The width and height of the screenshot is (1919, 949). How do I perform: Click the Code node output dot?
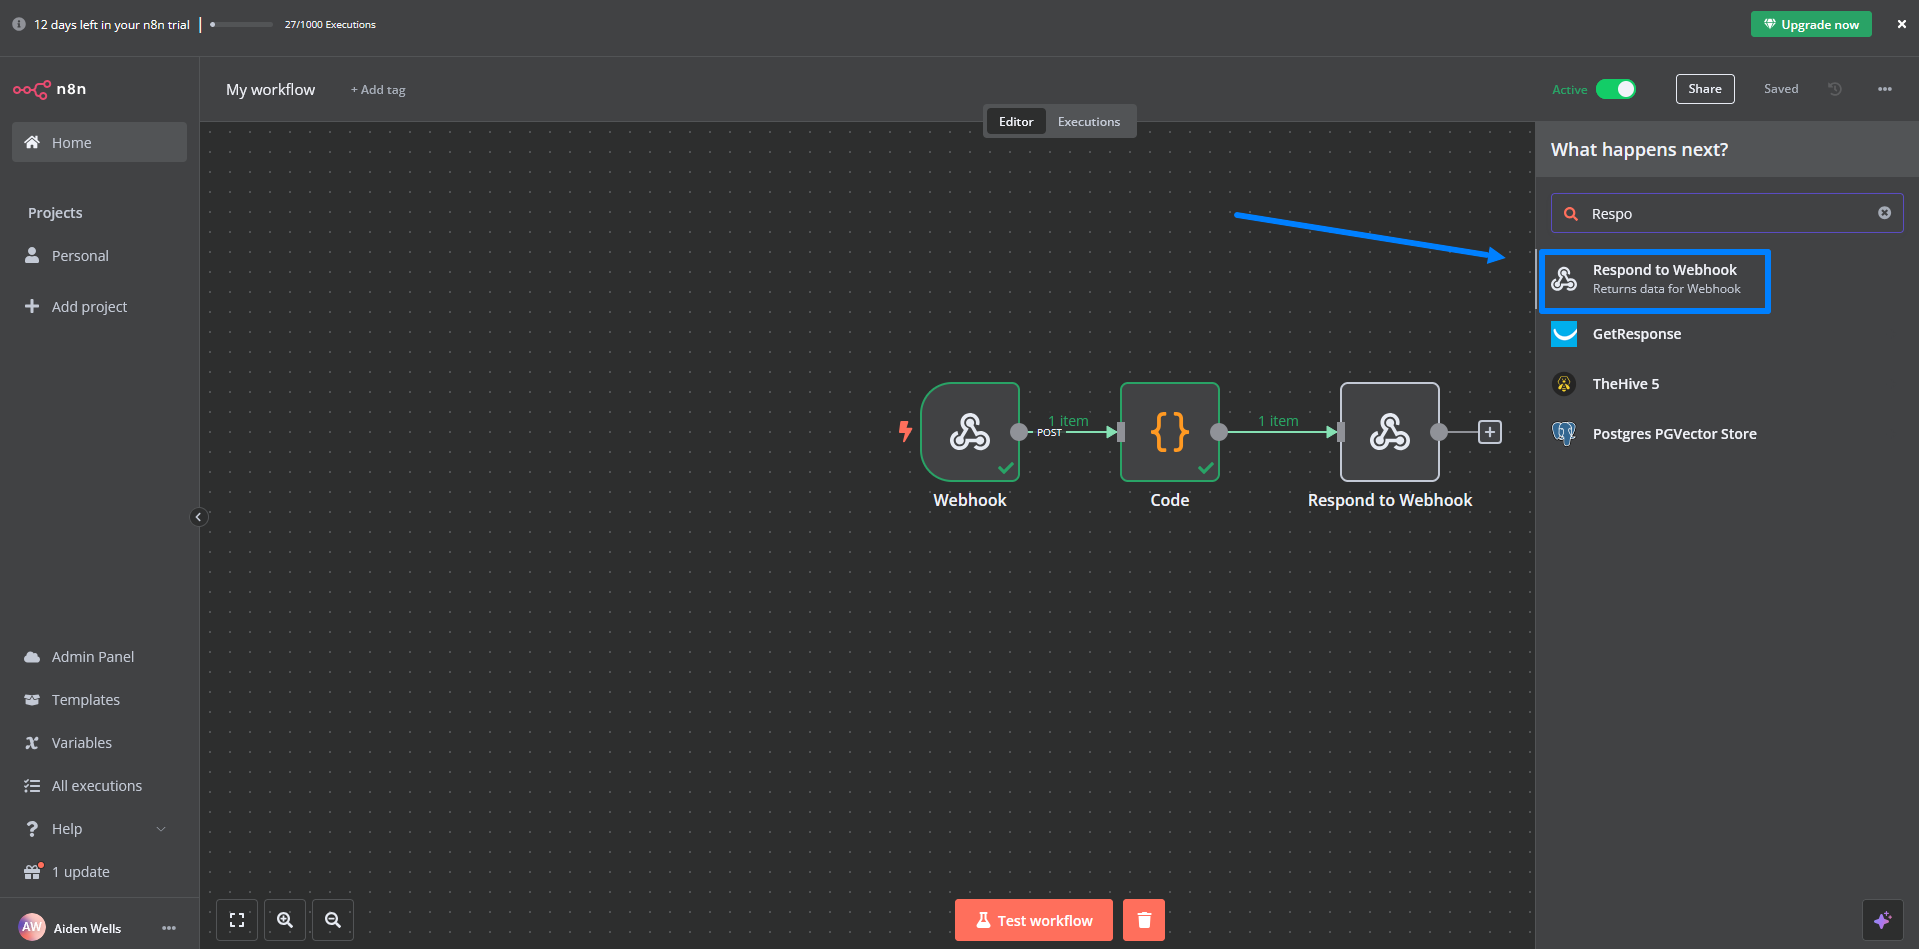tap(1219, 432)
